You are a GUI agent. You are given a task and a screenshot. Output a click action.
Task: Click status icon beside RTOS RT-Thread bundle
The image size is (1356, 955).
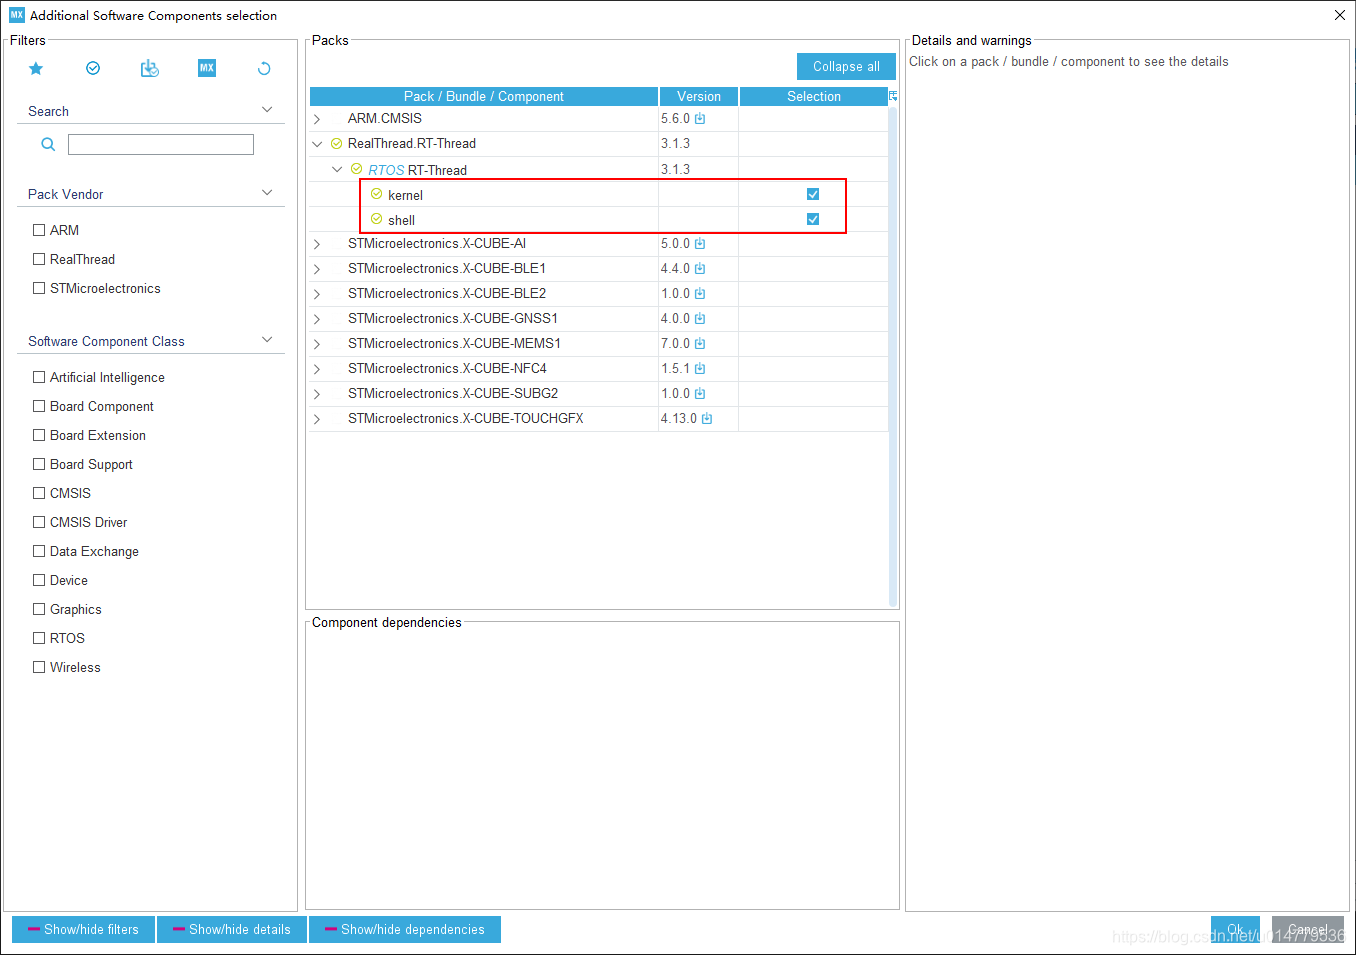pos(357,169)
